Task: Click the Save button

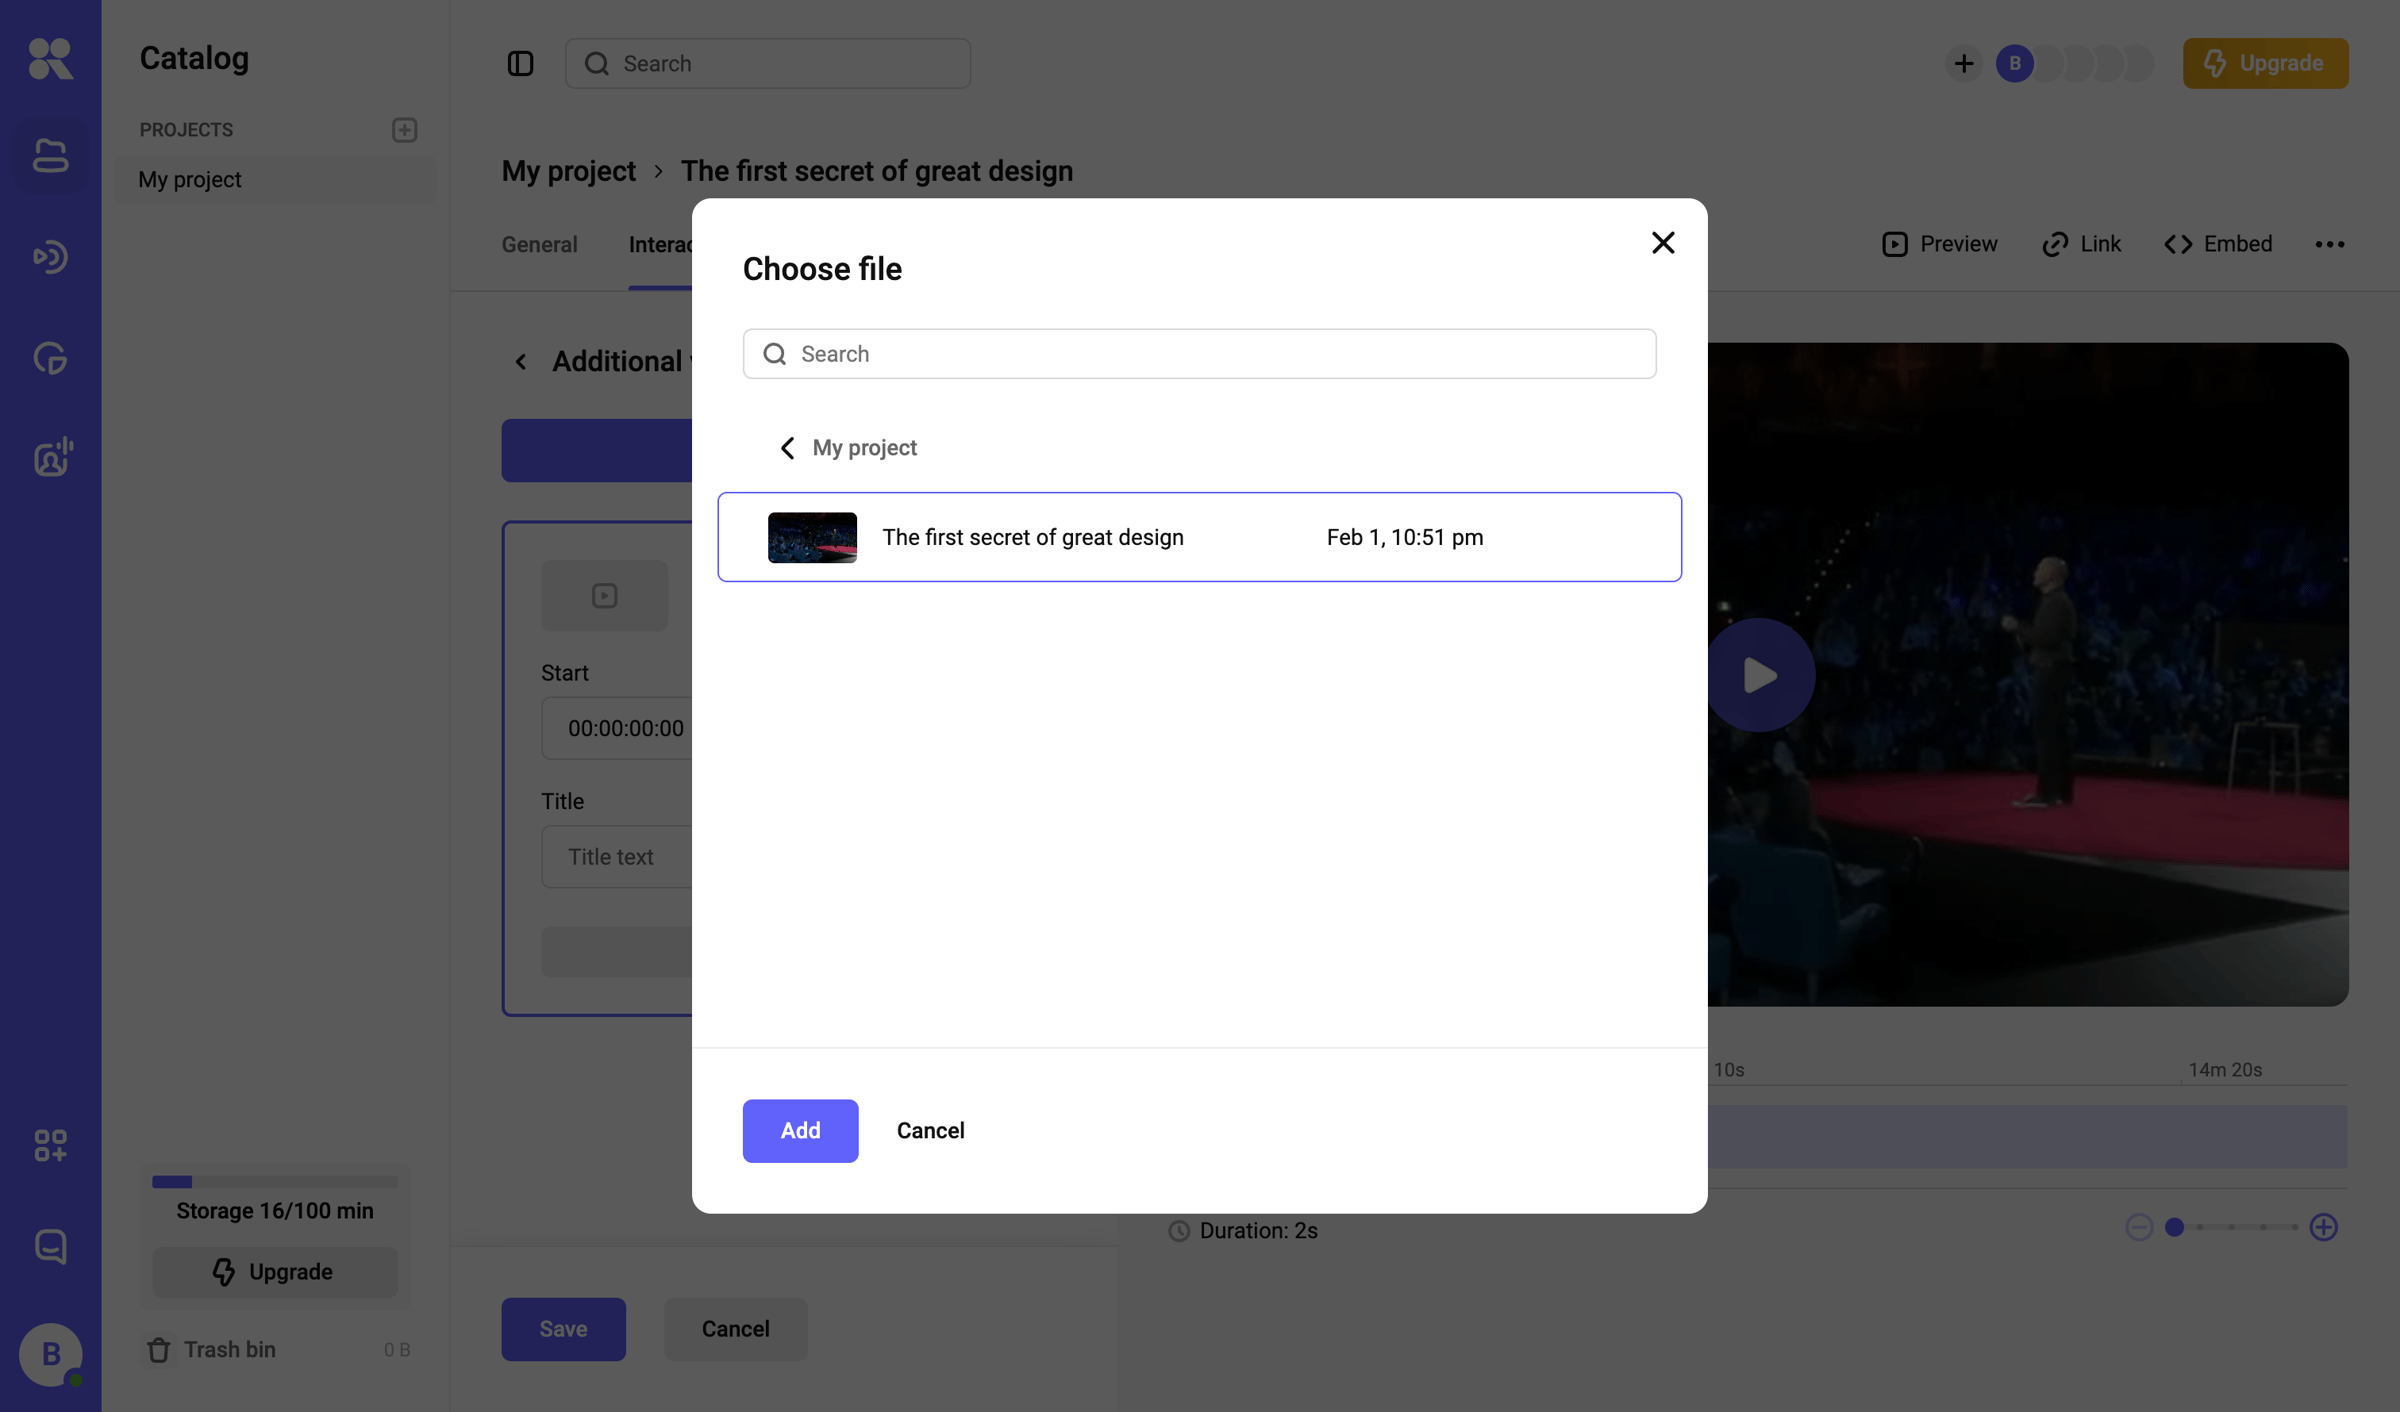Action: (564, 1329)
